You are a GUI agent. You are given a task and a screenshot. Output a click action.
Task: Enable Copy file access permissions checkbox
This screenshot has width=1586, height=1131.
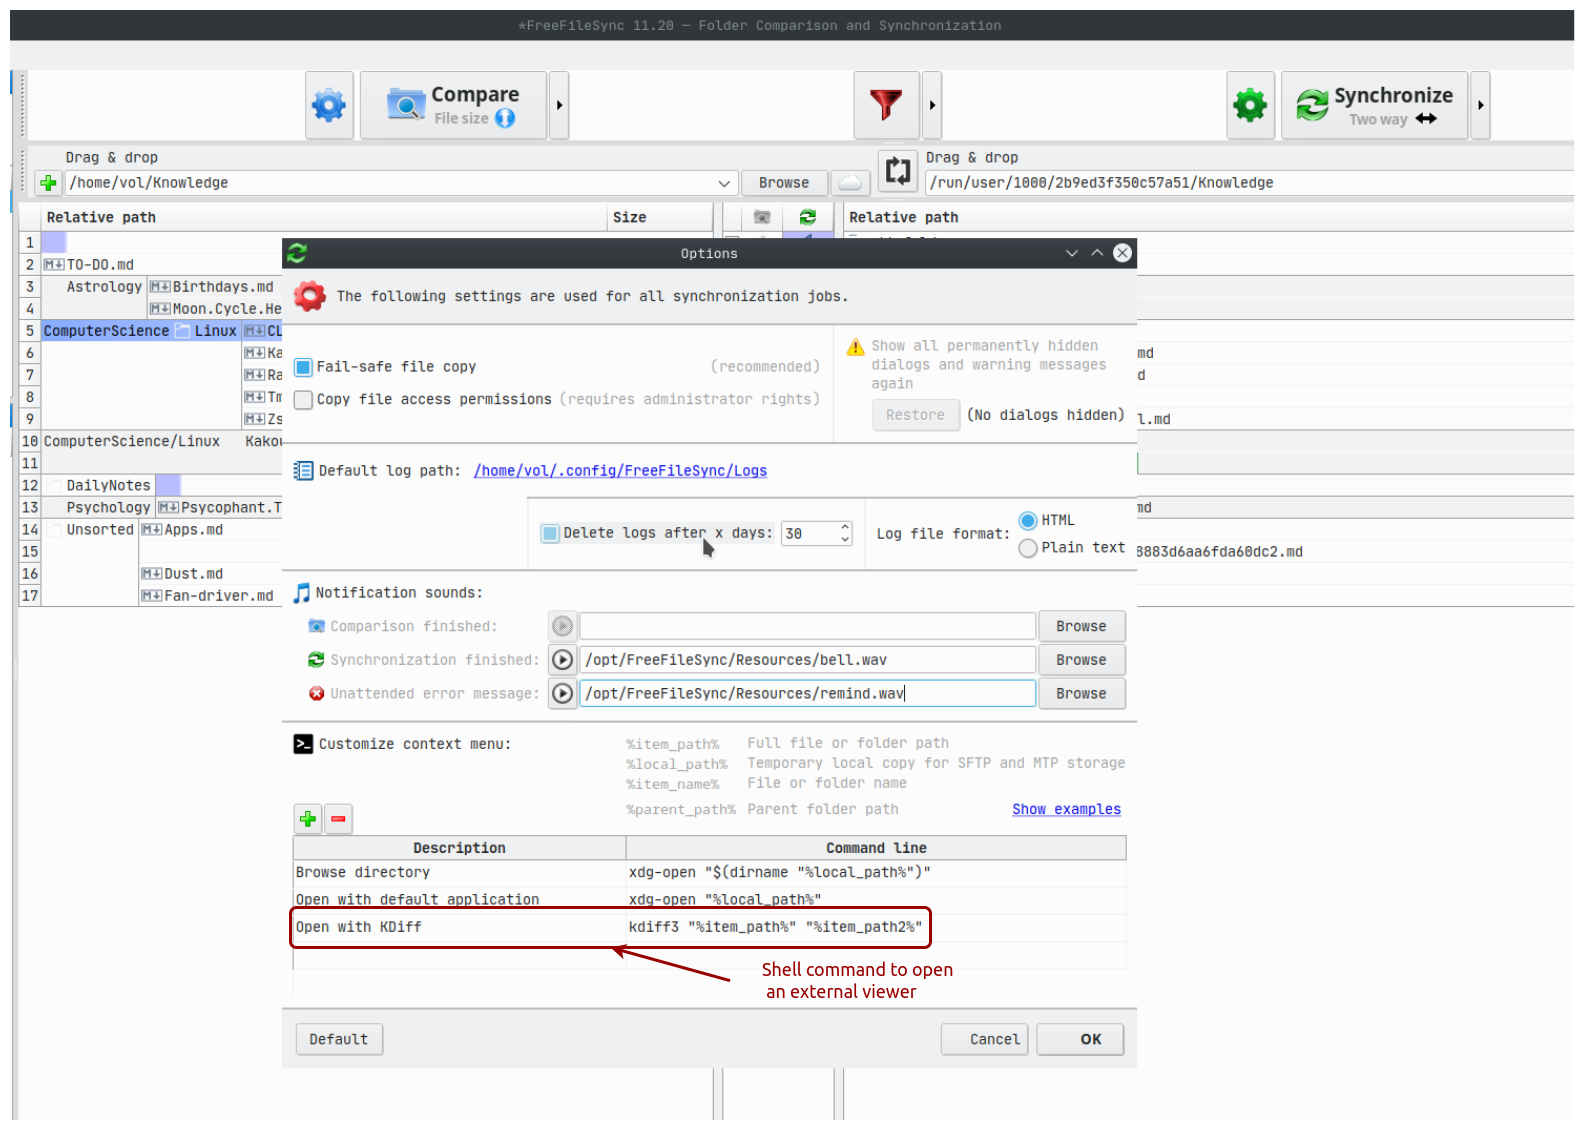304,400
